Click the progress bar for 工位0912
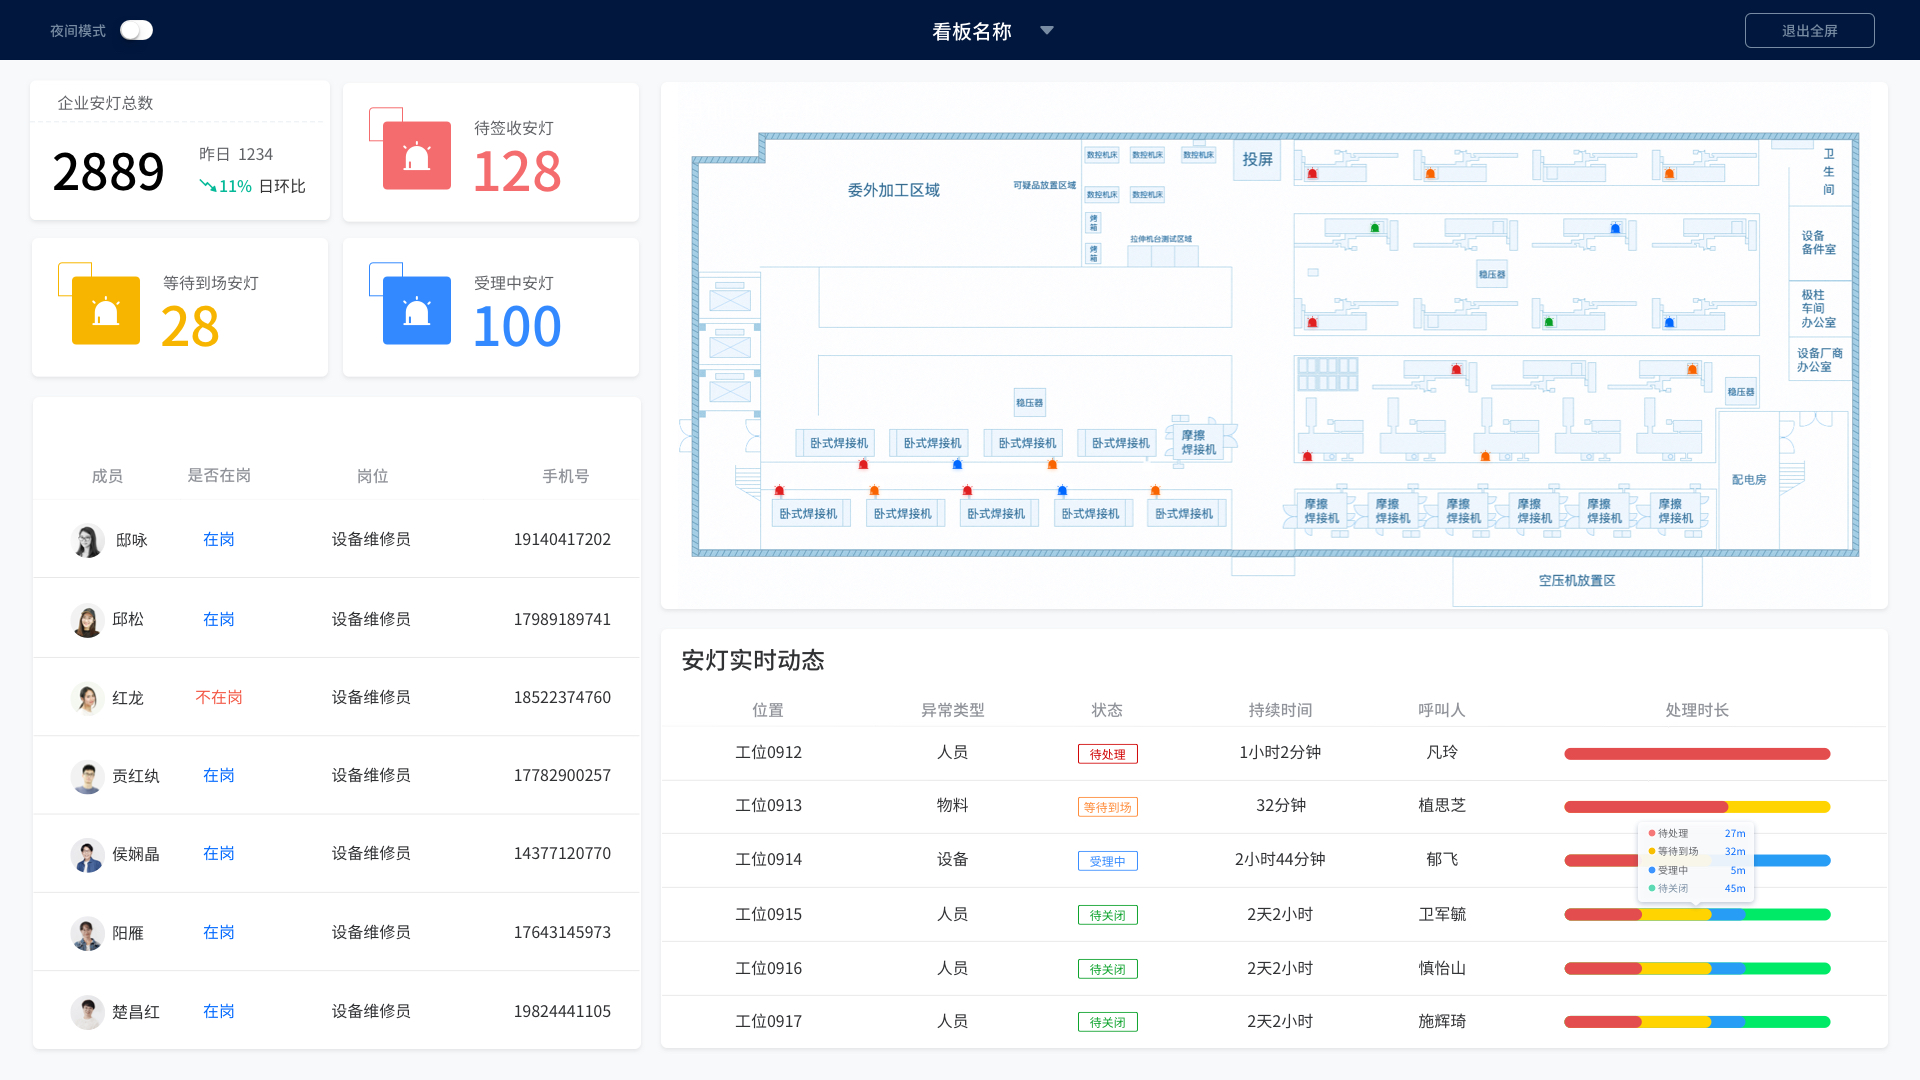The height and width of the screenshot is (1080, 1920). coord(1697,753)
